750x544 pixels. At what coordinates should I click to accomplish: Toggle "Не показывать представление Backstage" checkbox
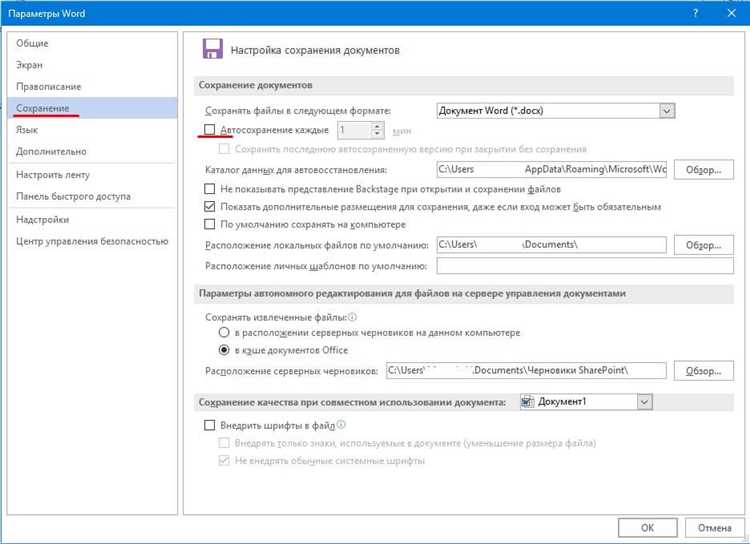click(x=209, y=188)
